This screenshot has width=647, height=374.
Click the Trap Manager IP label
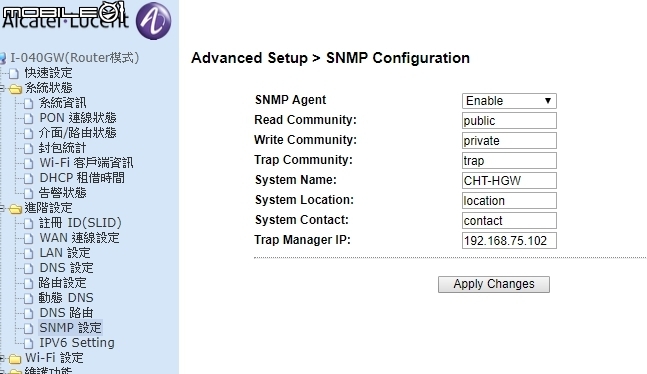(302, 240)
